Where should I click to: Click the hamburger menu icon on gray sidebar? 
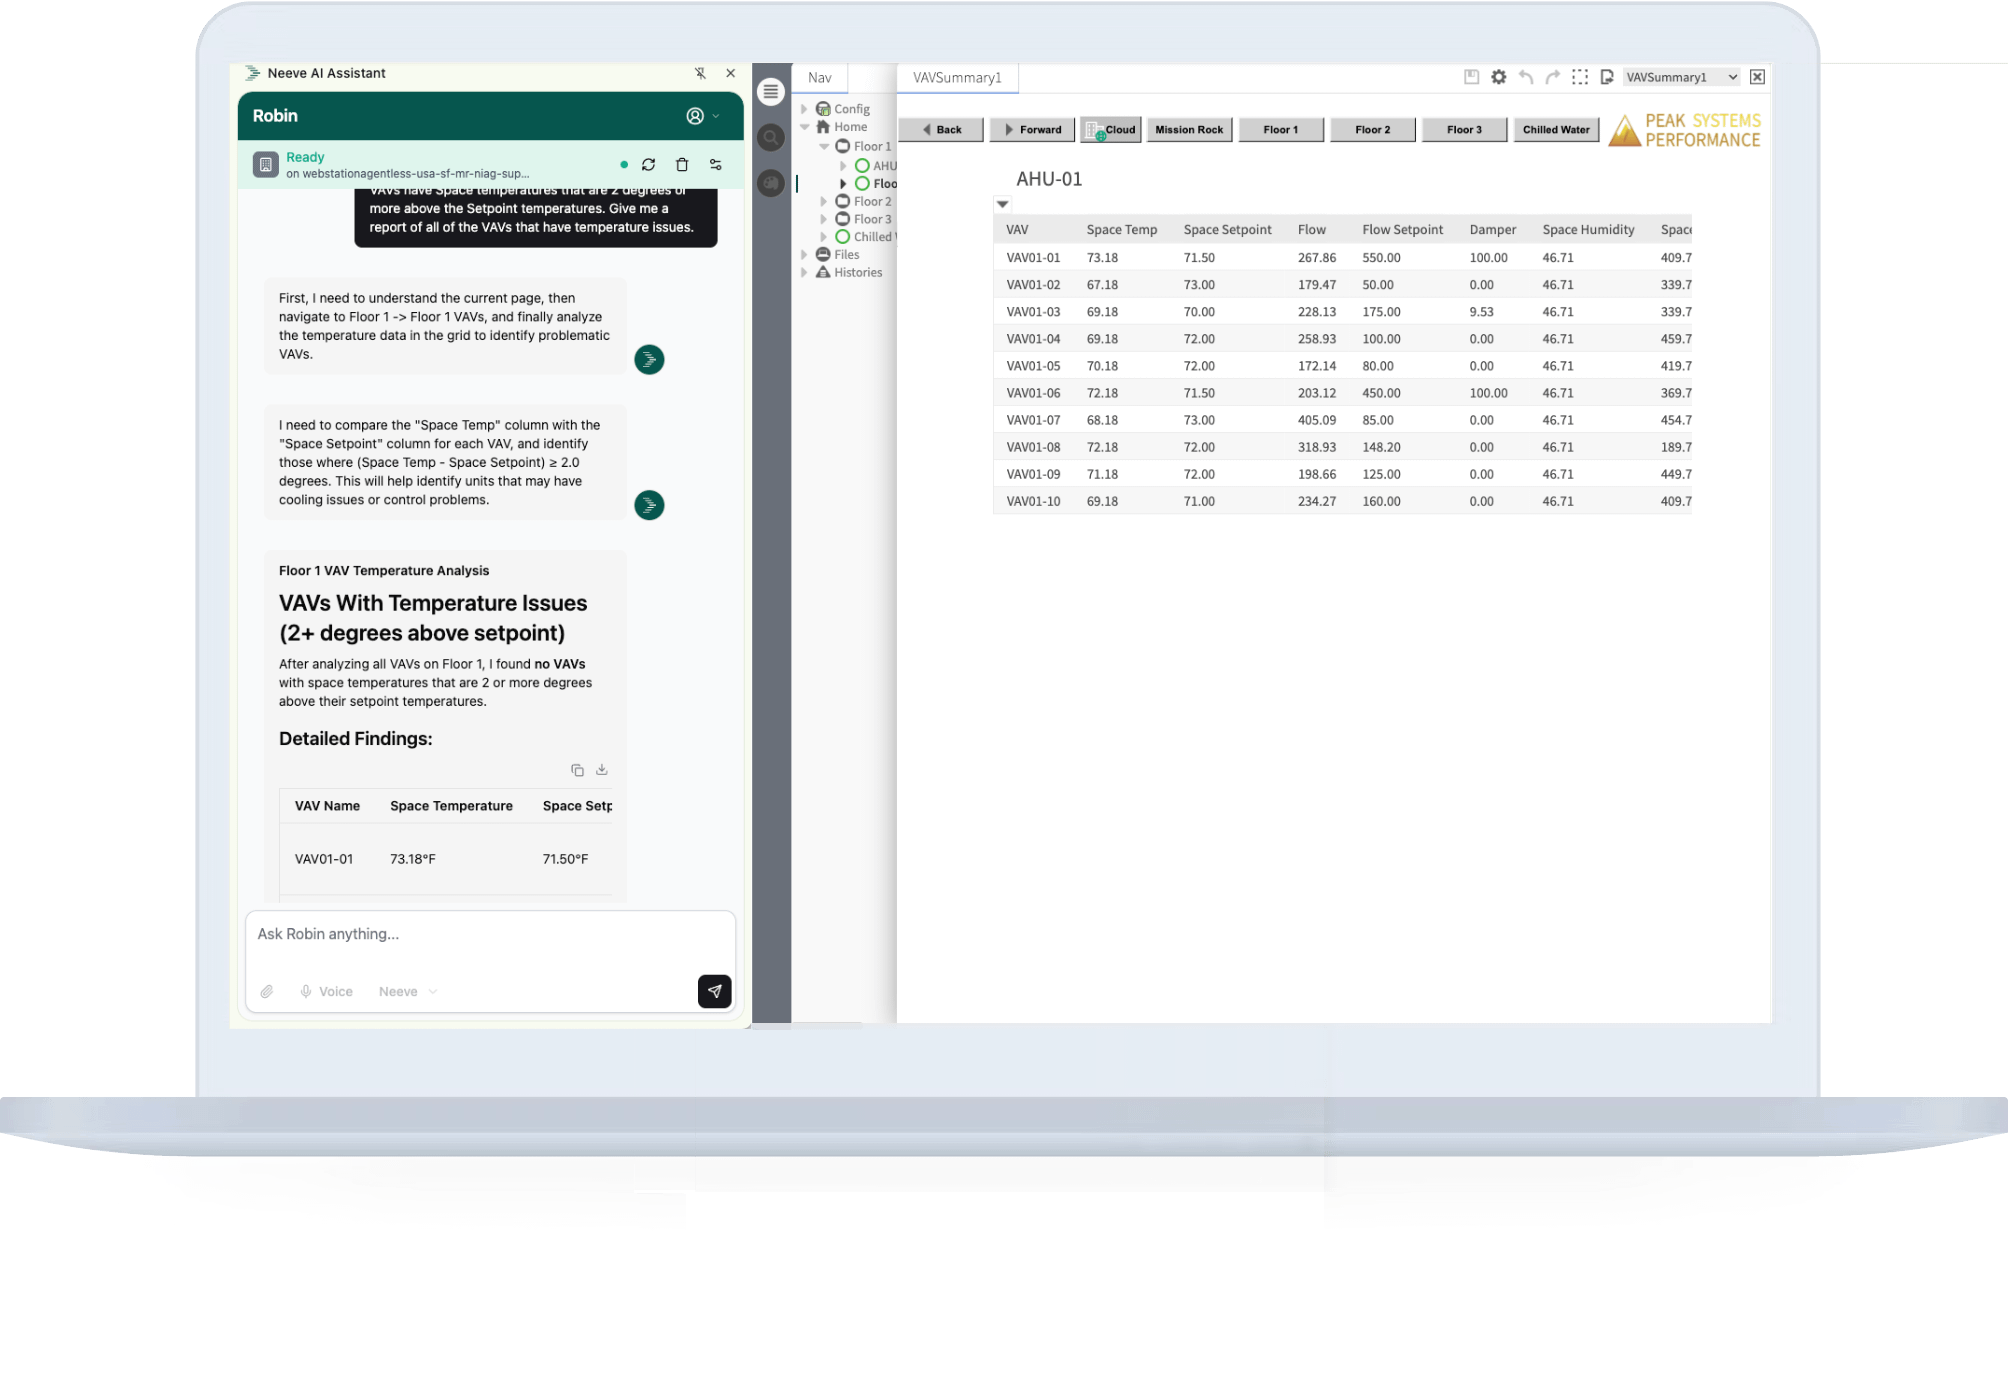(770, 91)
